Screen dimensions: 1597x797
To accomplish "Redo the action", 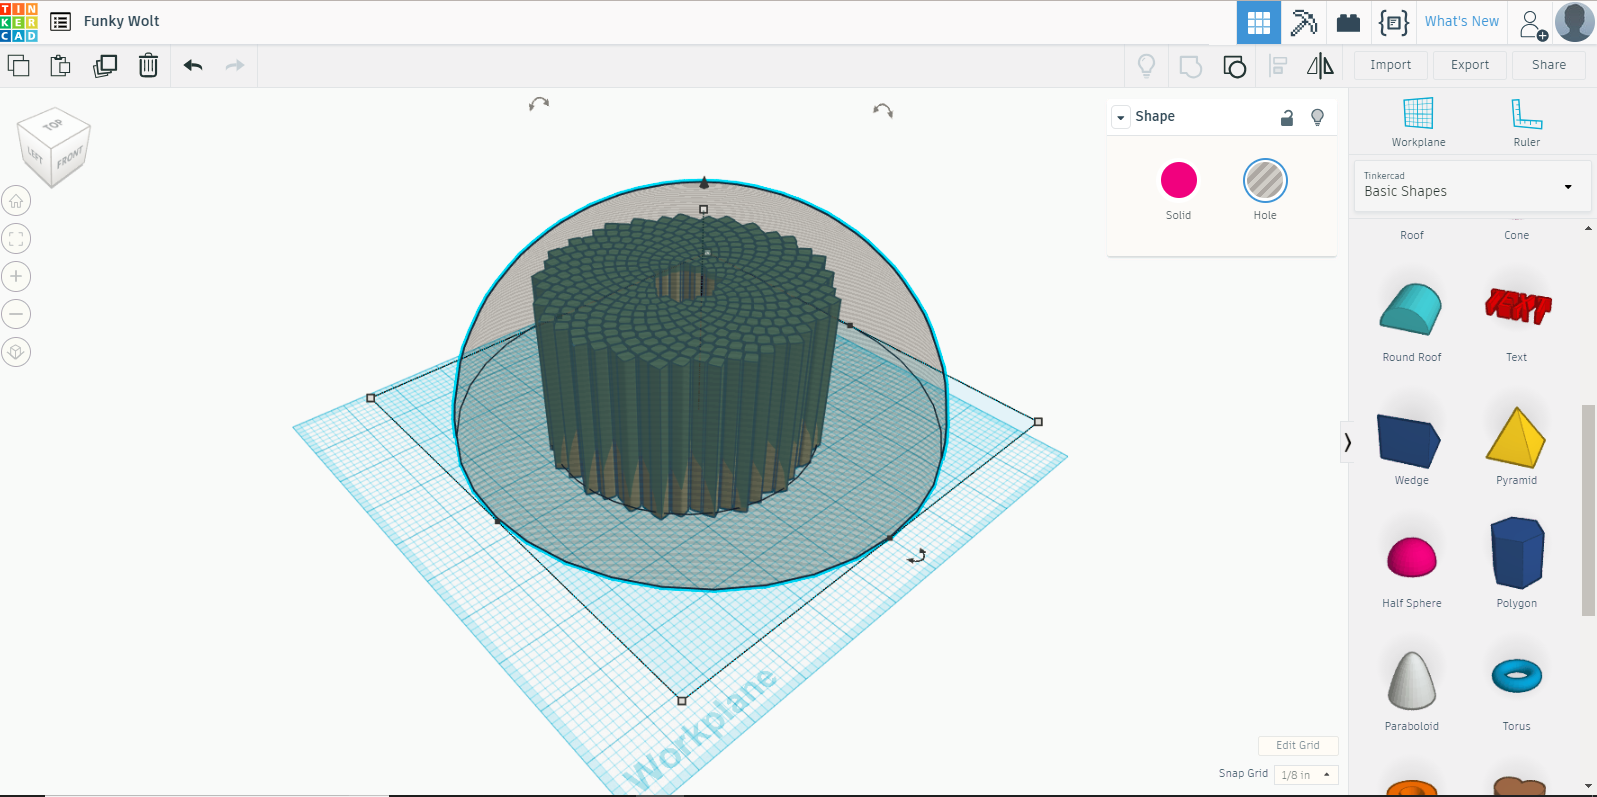I will (235, 66).
